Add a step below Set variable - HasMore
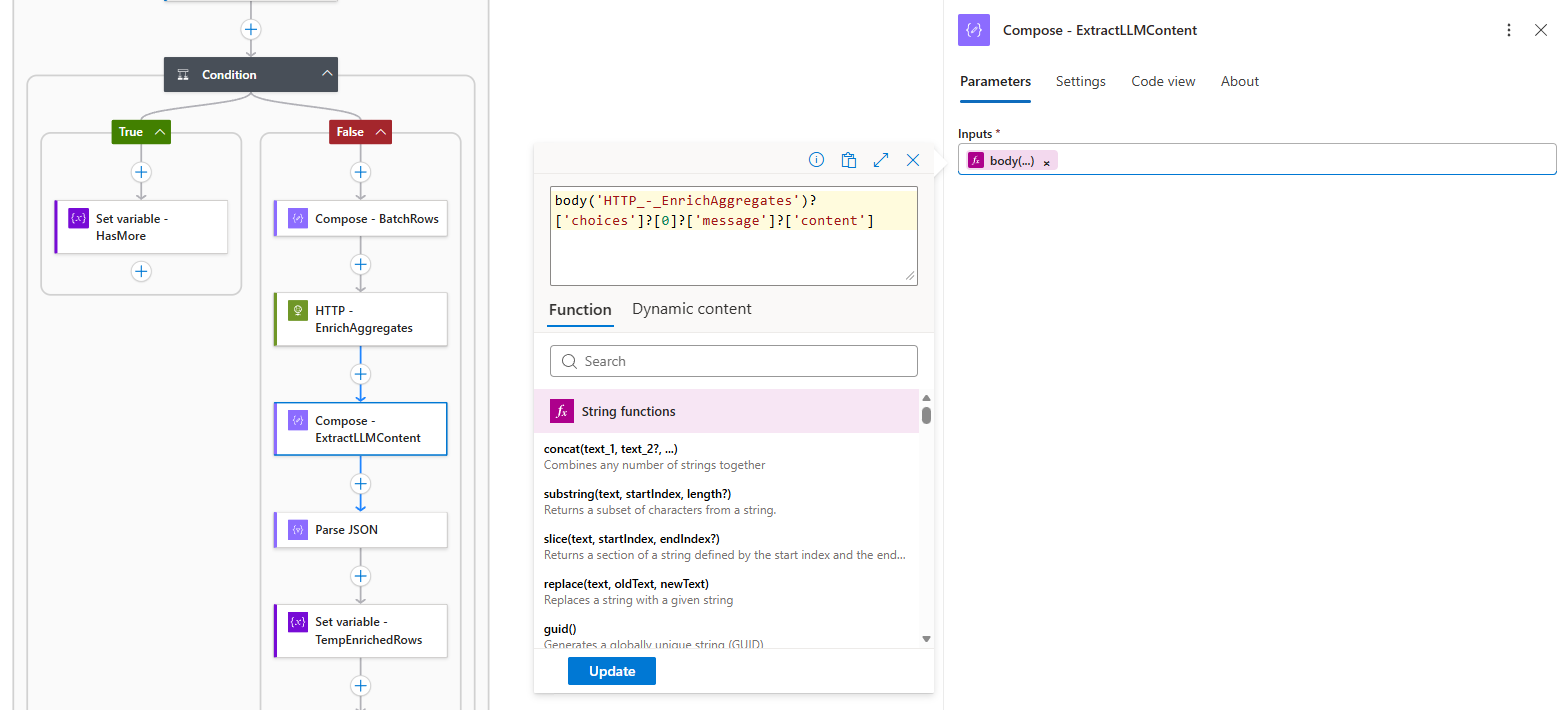Image resolution: width=1559 pixels, height=710 pixels. (141, 272)
